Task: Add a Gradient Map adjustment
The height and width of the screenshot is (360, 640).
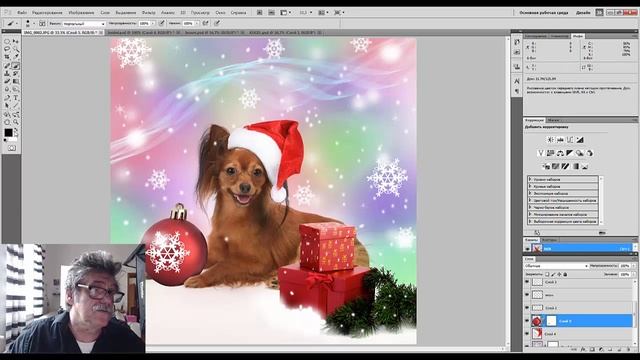Action: pyautogui.click(x=576, y=167)
